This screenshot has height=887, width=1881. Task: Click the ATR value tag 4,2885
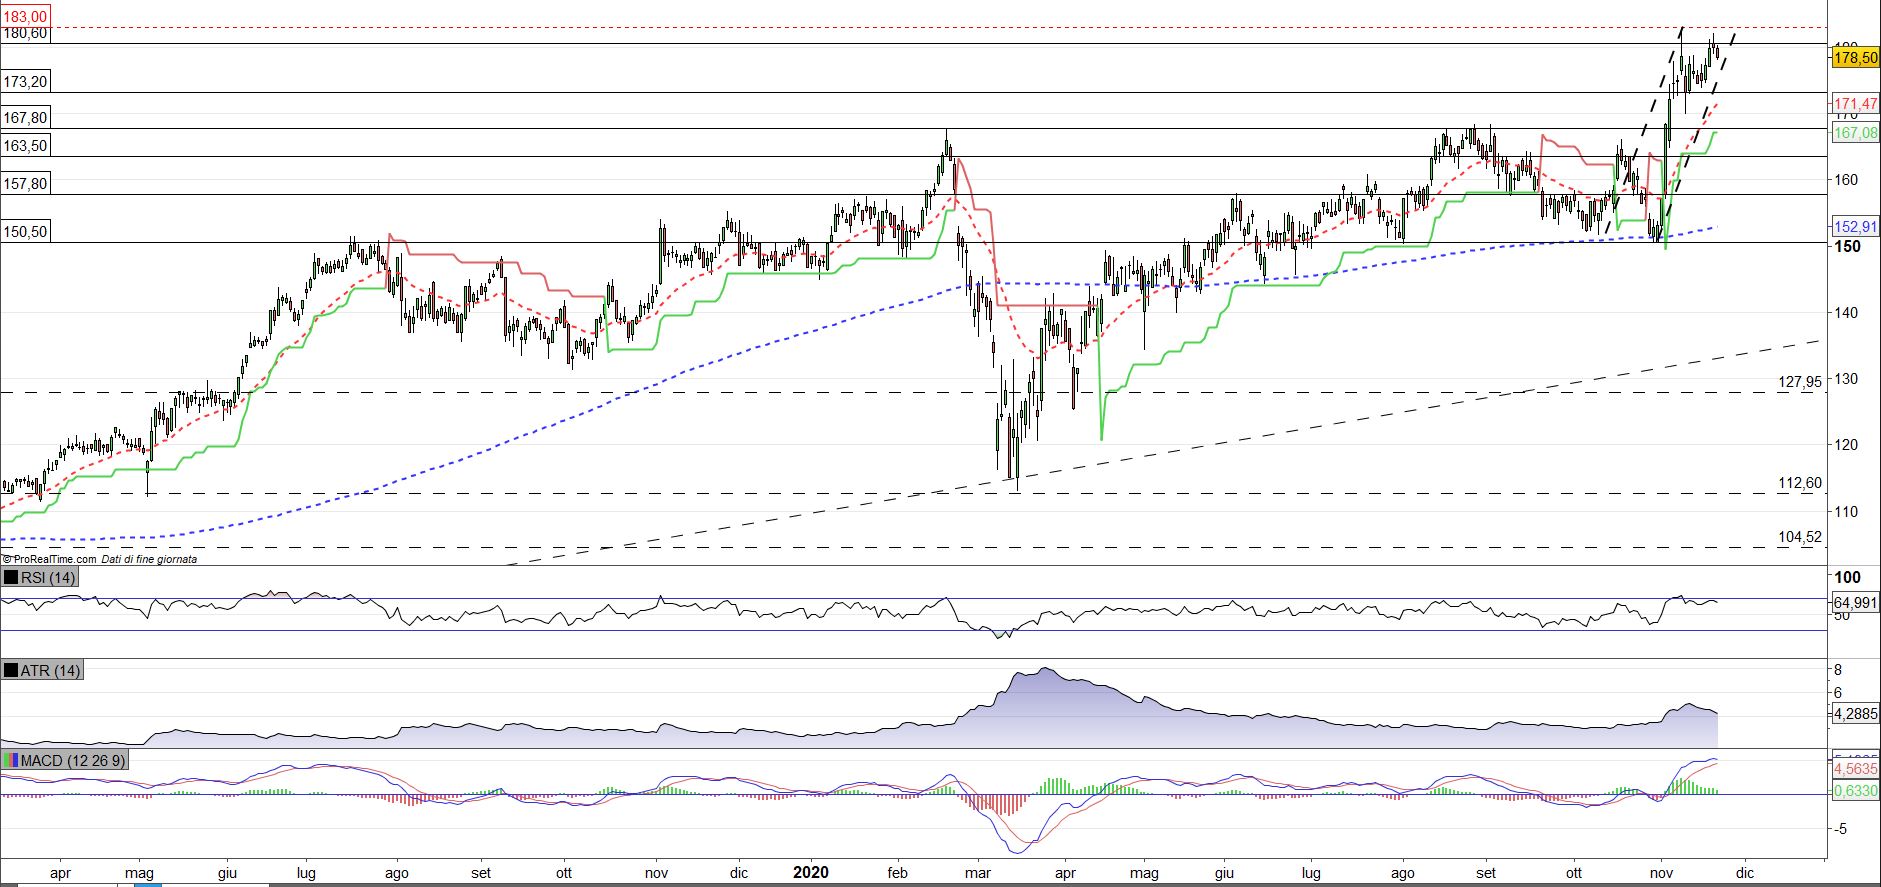pos(1855,714)
